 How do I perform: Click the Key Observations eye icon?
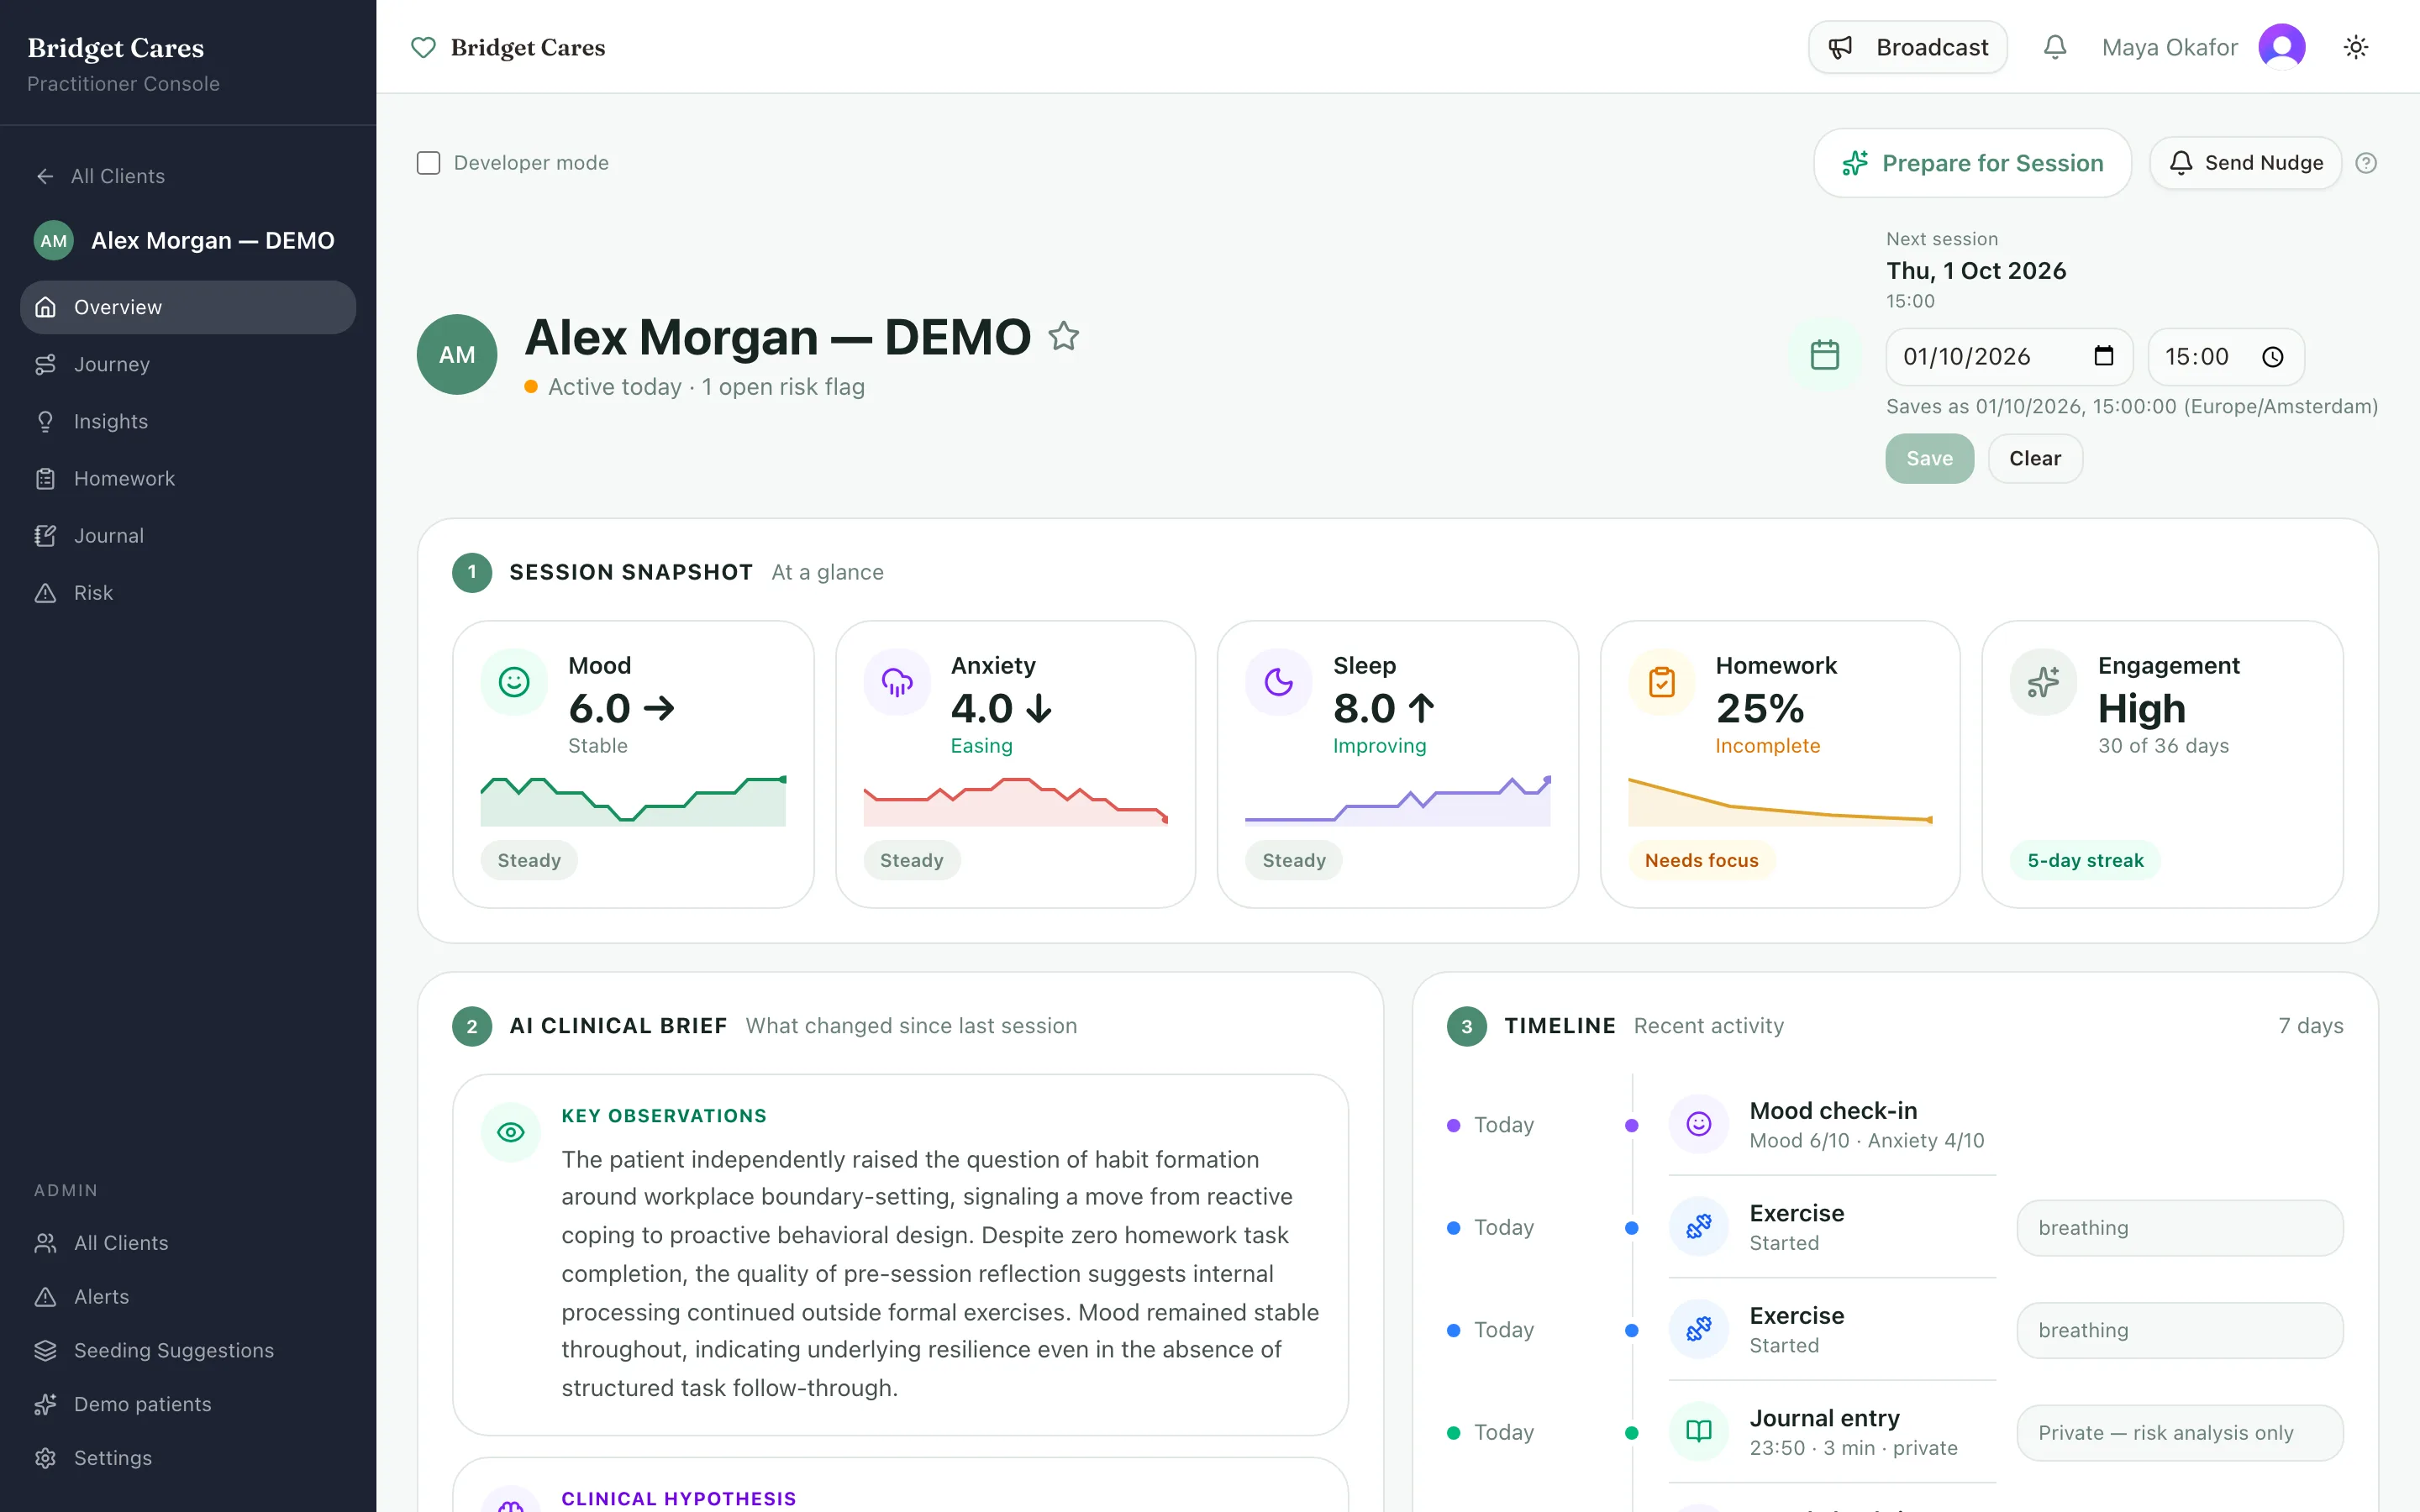coord(511,1132)
